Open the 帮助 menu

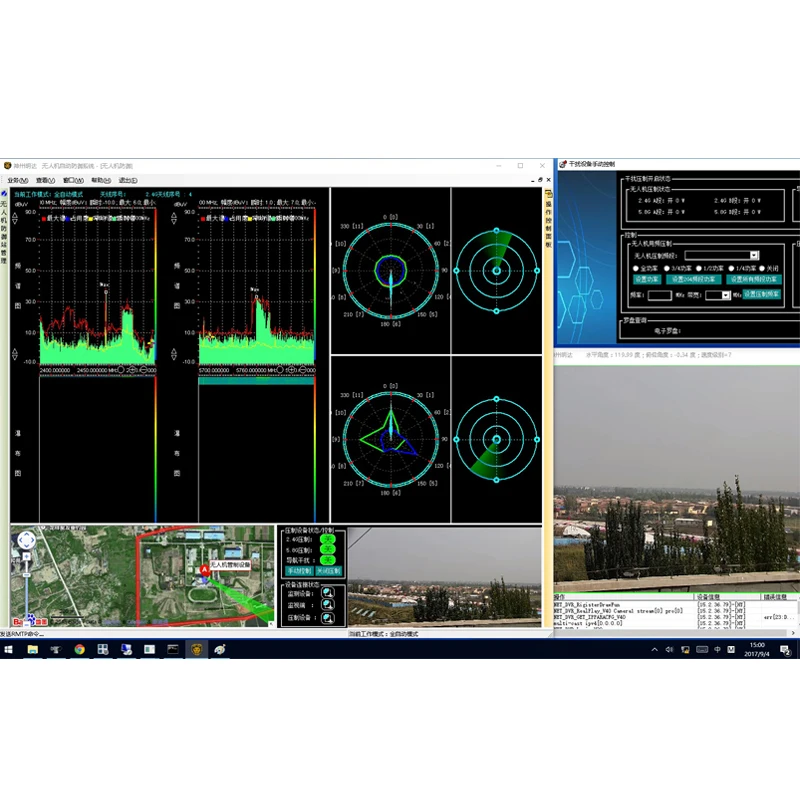[101, 181]
